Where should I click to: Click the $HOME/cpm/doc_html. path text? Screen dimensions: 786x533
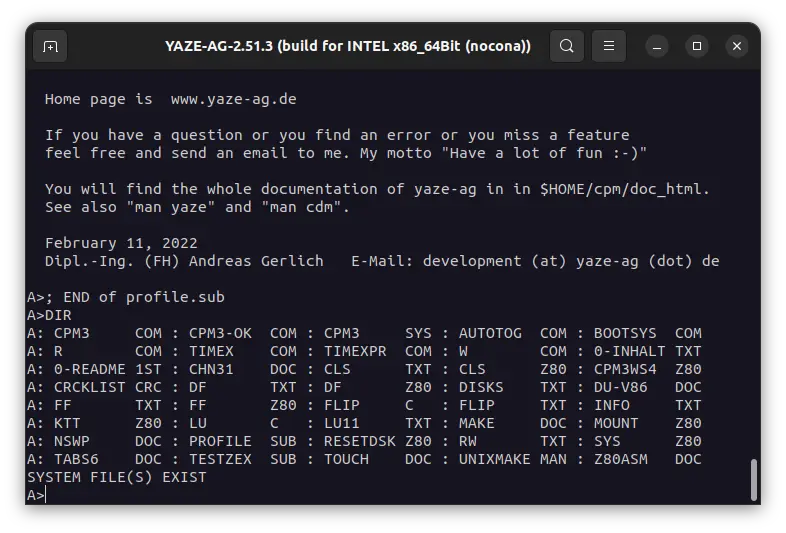(625, 189)
